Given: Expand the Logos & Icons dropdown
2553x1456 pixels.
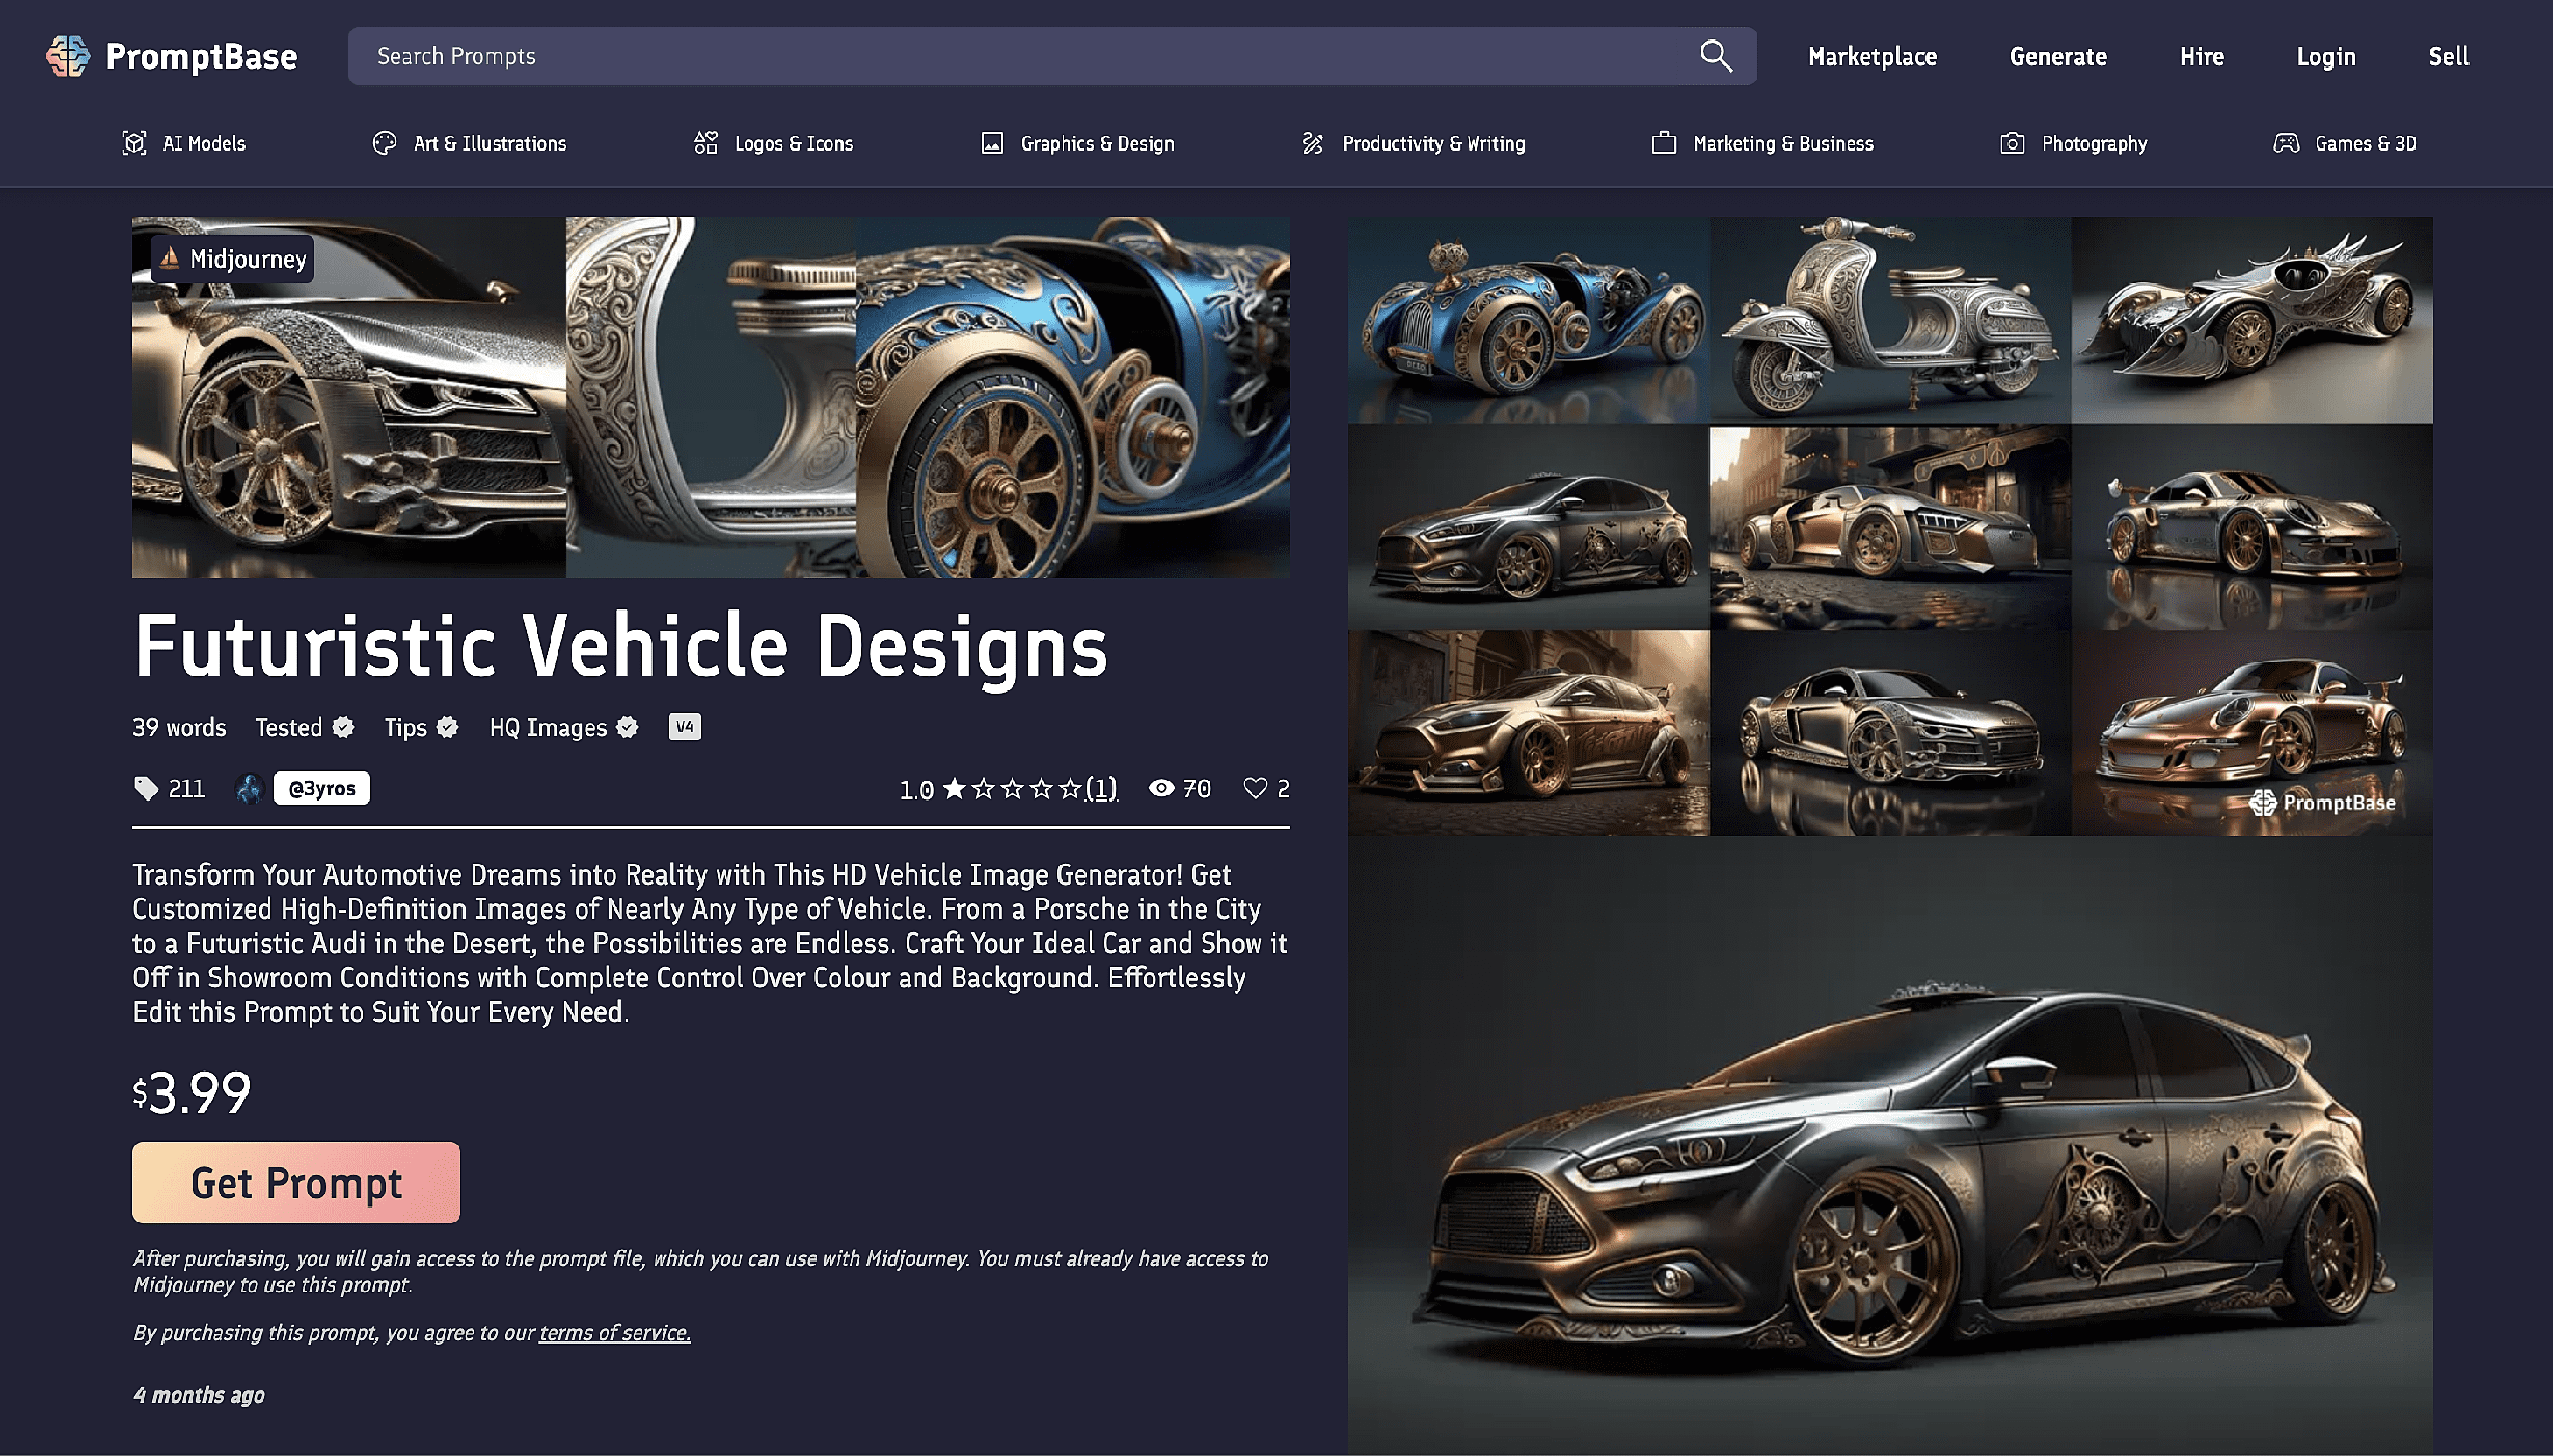Looking at the screenshot, I should coord(774,142).
